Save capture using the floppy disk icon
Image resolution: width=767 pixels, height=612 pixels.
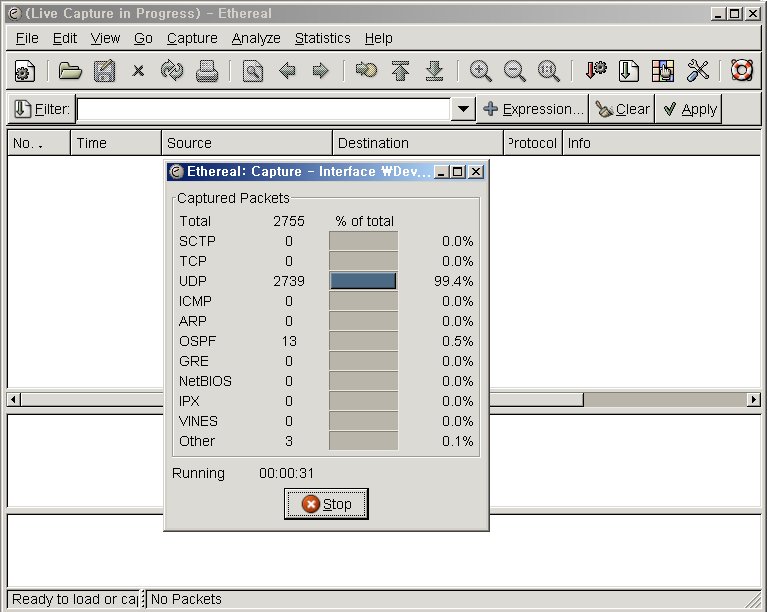104,71
